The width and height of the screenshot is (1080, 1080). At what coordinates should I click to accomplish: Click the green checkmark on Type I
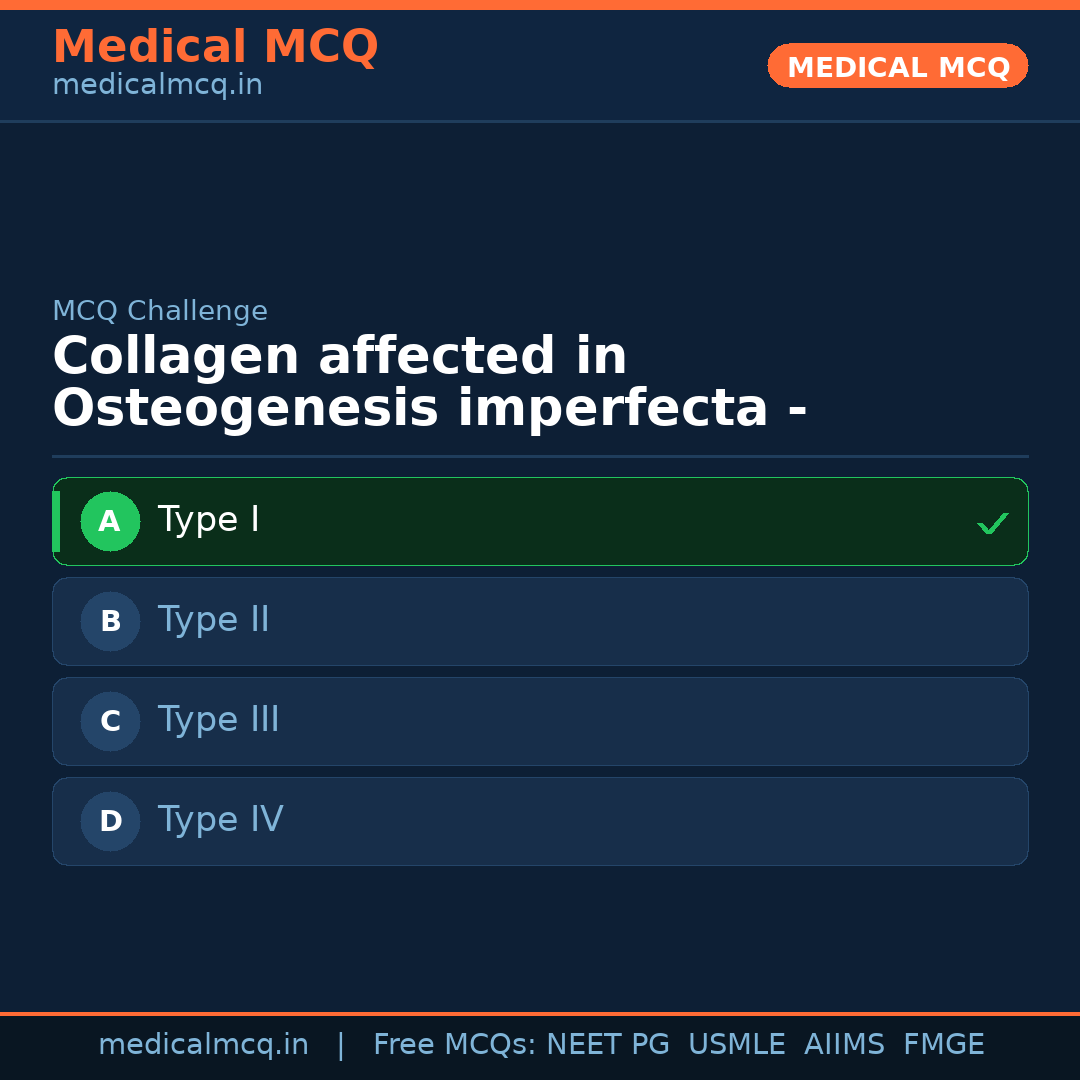[992, 523]
